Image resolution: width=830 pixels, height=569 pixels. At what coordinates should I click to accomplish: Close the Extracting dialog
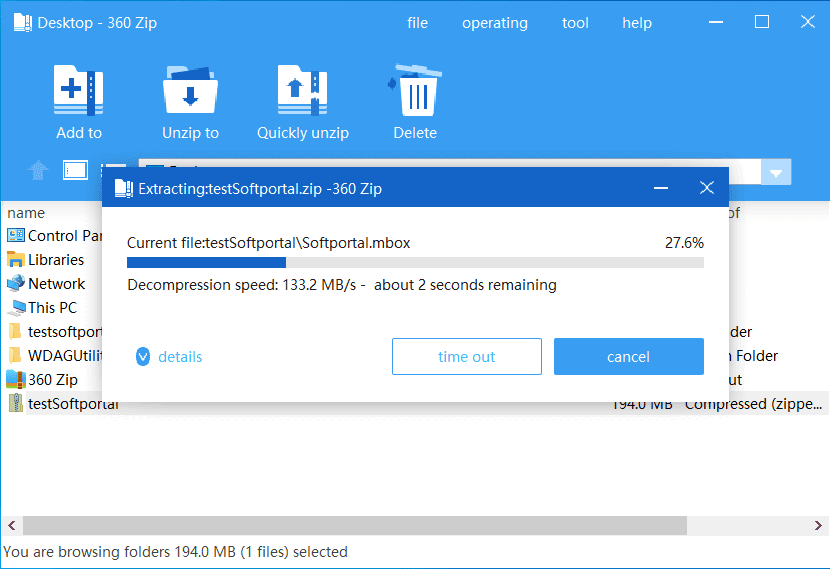pyautogui.click(x=707, y=188)
